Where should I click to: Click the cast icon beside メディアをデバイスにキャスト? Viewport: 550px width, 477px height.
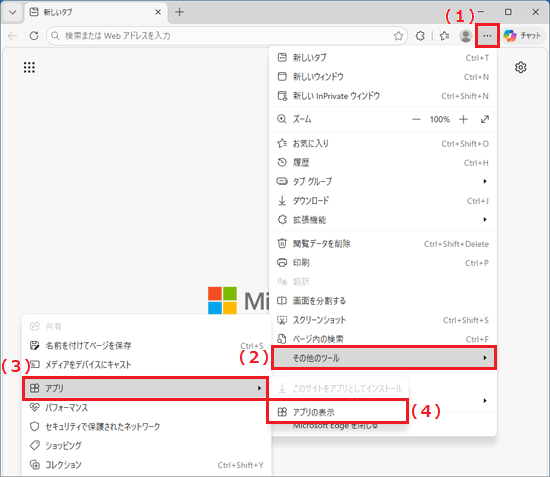click(34, 365)
